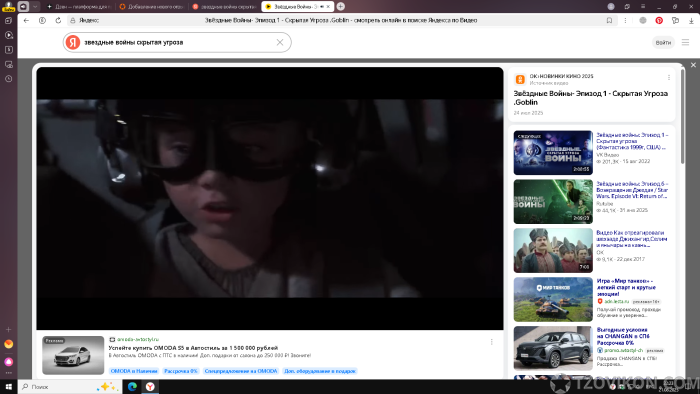Open the downloads arrow icon in toolbar
The image size is (700, 394).
tap(691, 21)
